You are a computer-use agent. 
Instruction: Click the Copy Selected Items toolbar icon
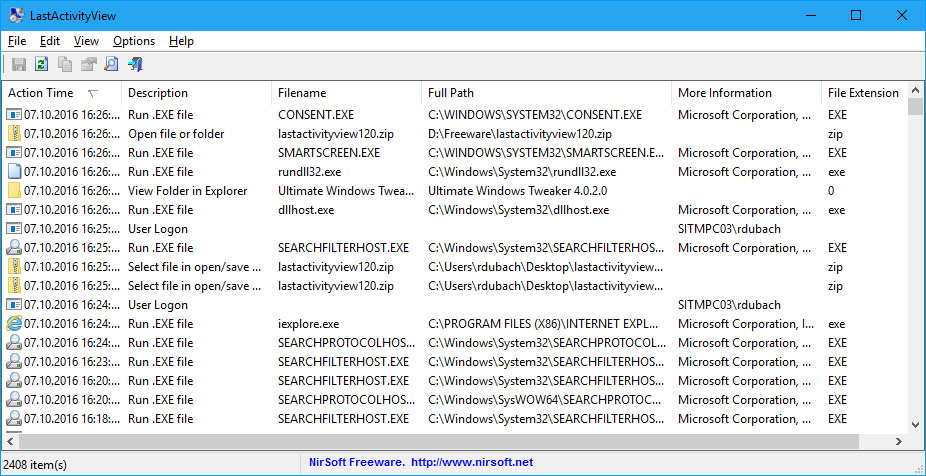65,64
